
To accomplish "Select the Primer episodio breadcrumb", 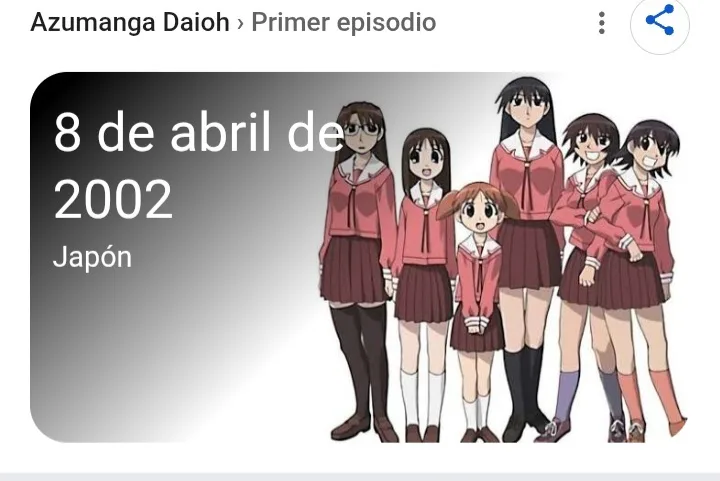I will pos(343,22).
